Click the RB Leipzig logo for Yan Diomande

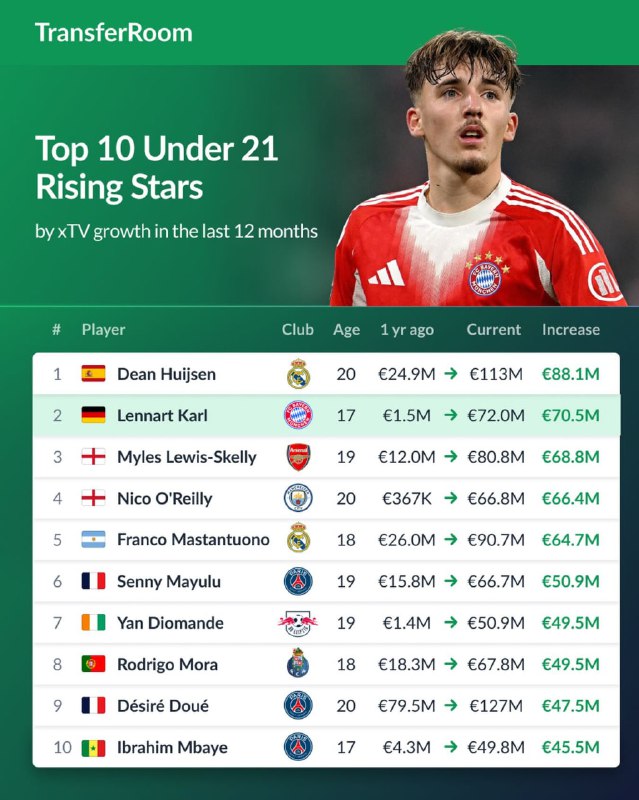click(x=298, y=623)
